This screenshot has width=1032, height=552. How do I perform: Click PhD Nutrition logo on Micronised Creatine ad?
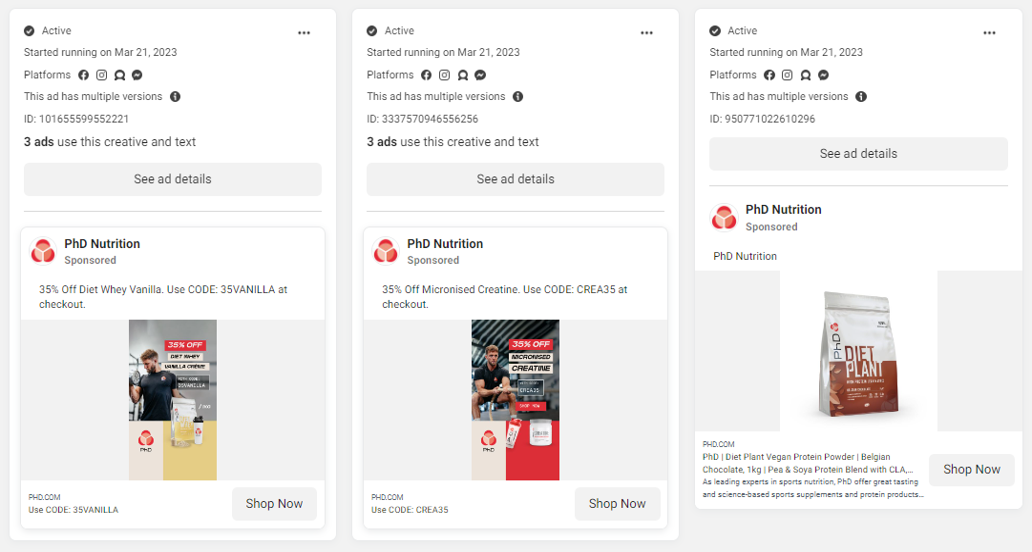pyautogui.click(x=386, y=251)
